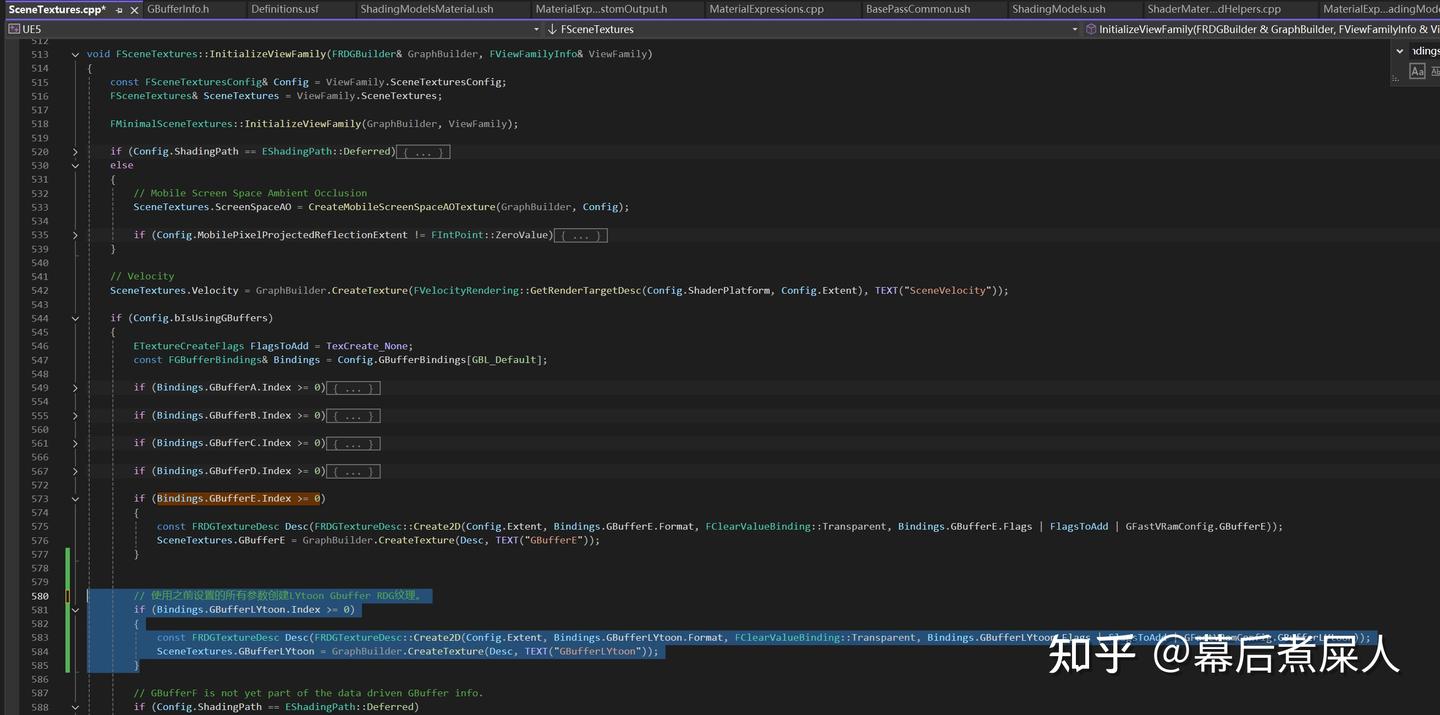The height and width of the screenshot is (715, 1440).
Task: Click the X on the SceneTextures.cpp tab
Action: [134, 10]
